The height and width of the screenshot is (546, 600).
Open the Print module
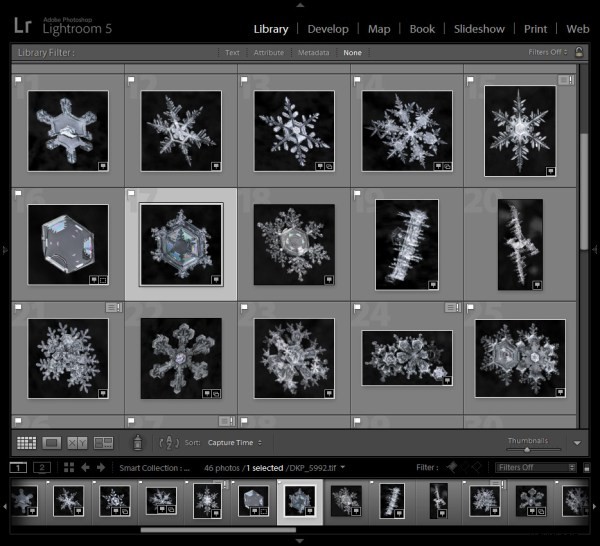click(x=535, y=29)
